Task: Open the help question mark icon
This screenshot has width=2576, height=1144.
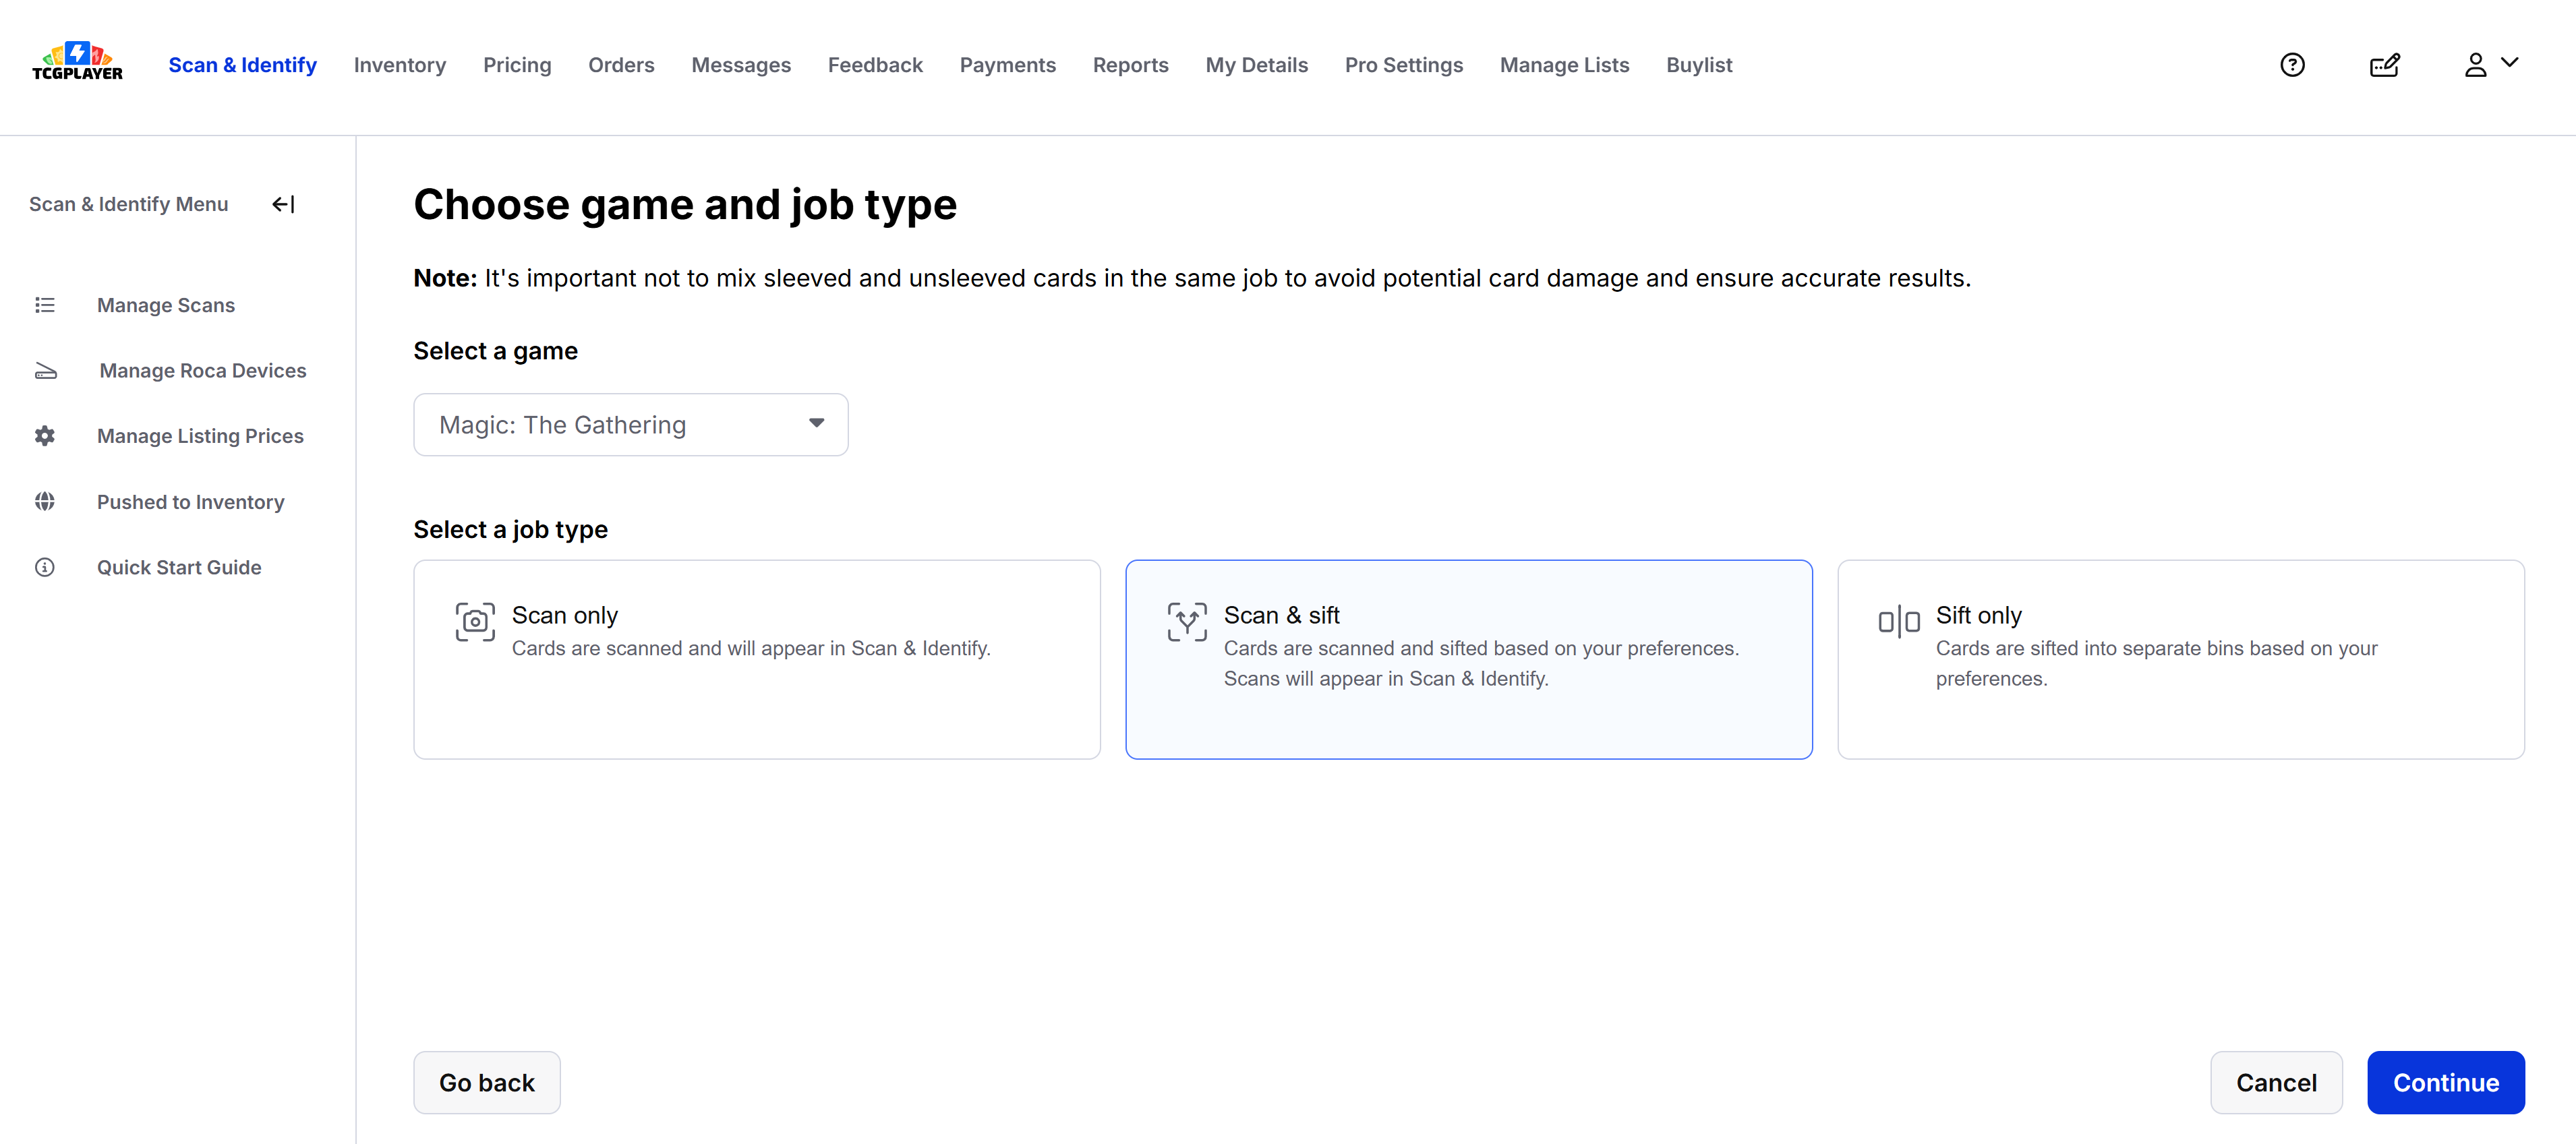Action: click(x=2292, y=65)
